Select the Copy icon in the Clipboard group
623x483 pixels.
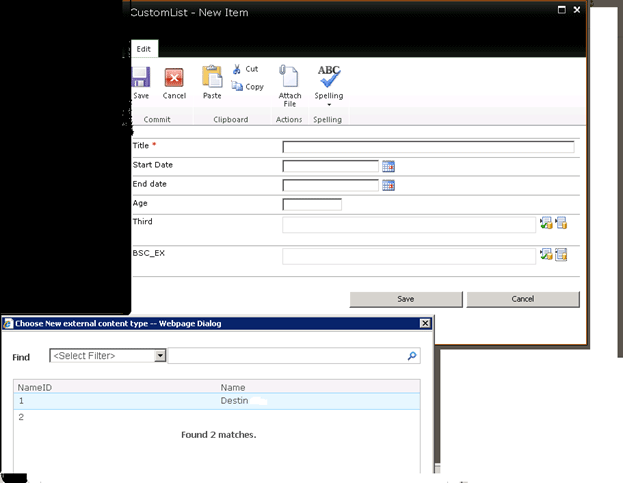237,86
